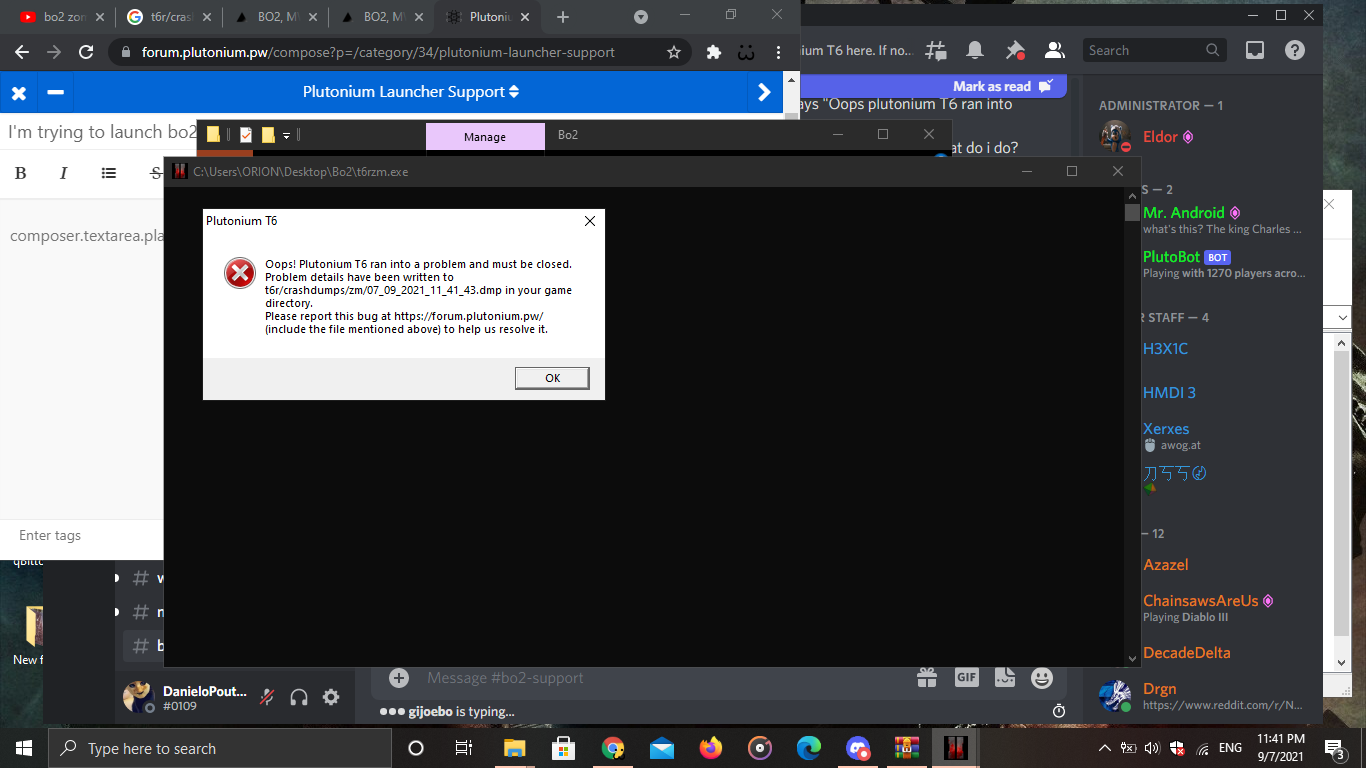The image size is (1366, 768).
Task: Click the forum.plutonium.pw address bar
Action: tap(378, 52)
